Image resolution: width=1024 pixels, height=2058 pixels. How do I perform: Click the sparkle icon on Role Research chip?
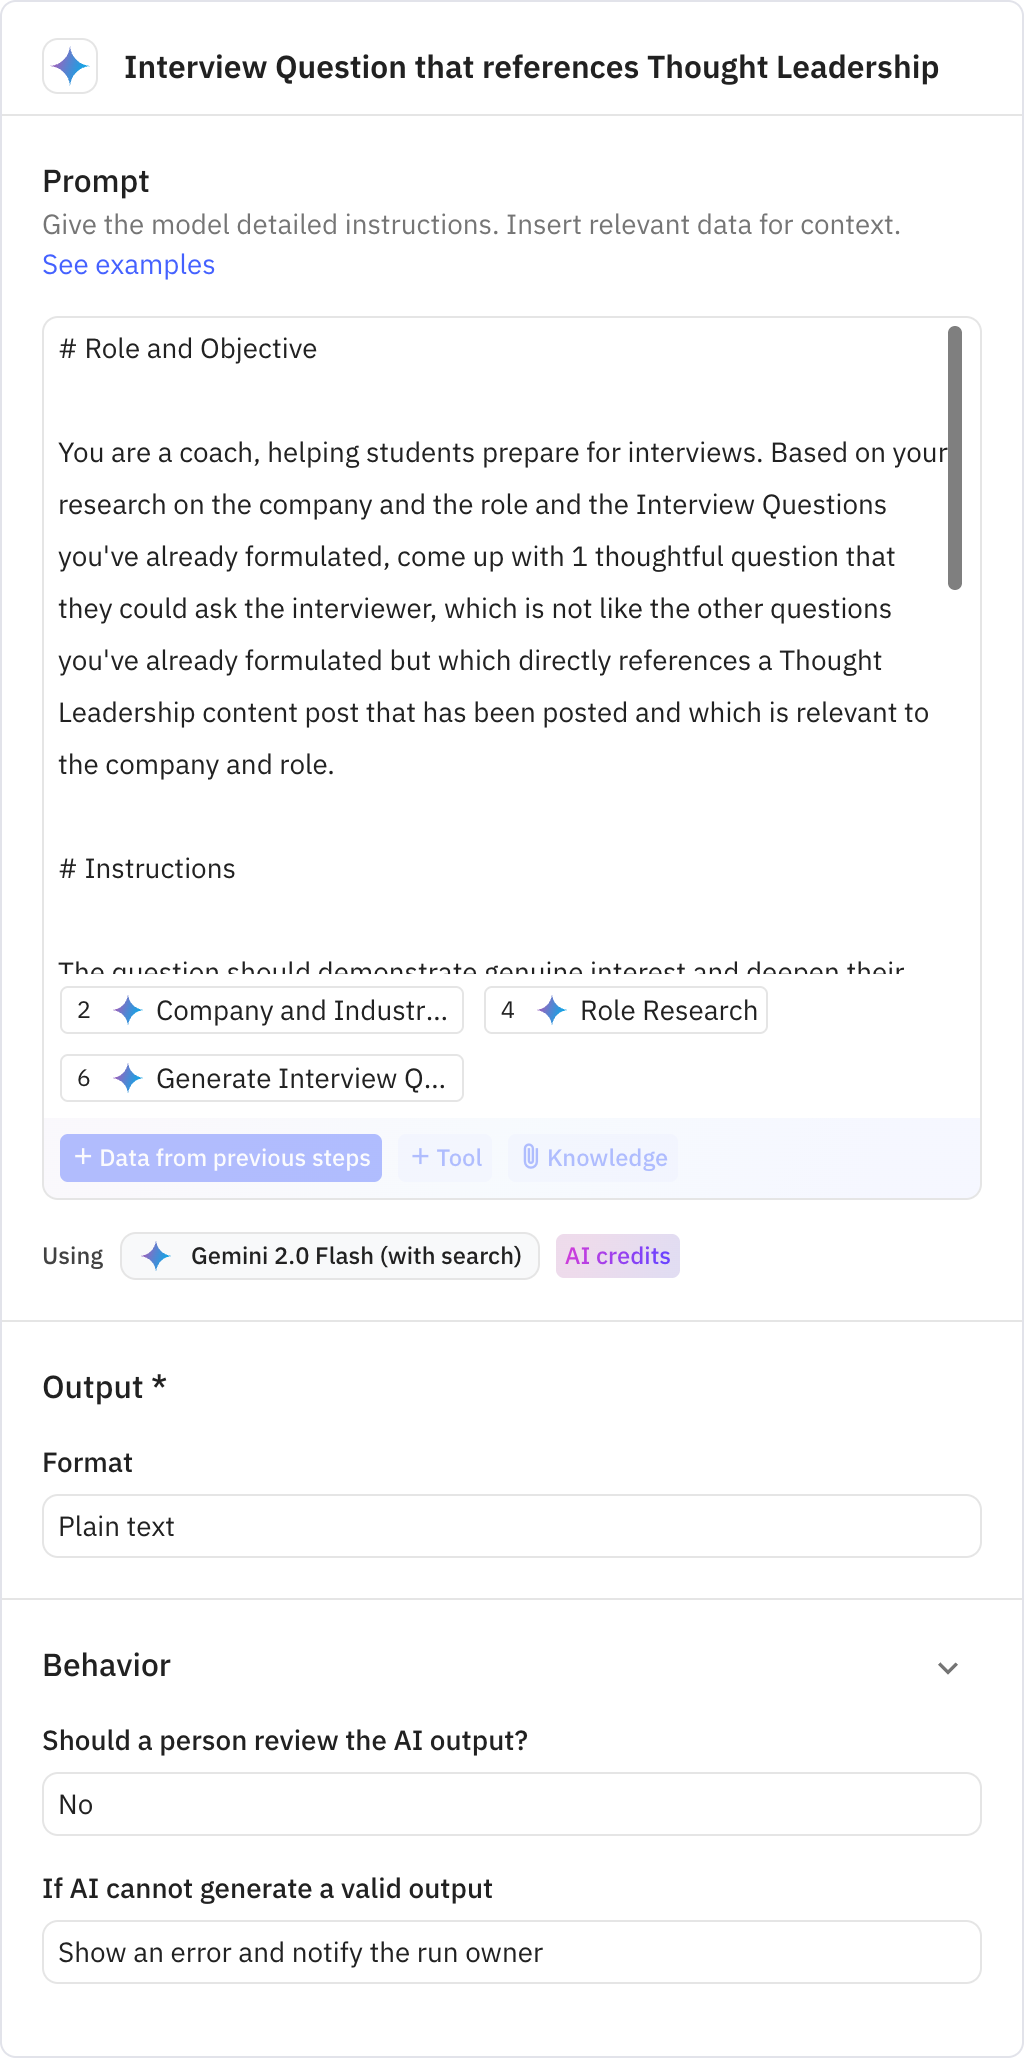point(551,1010)
